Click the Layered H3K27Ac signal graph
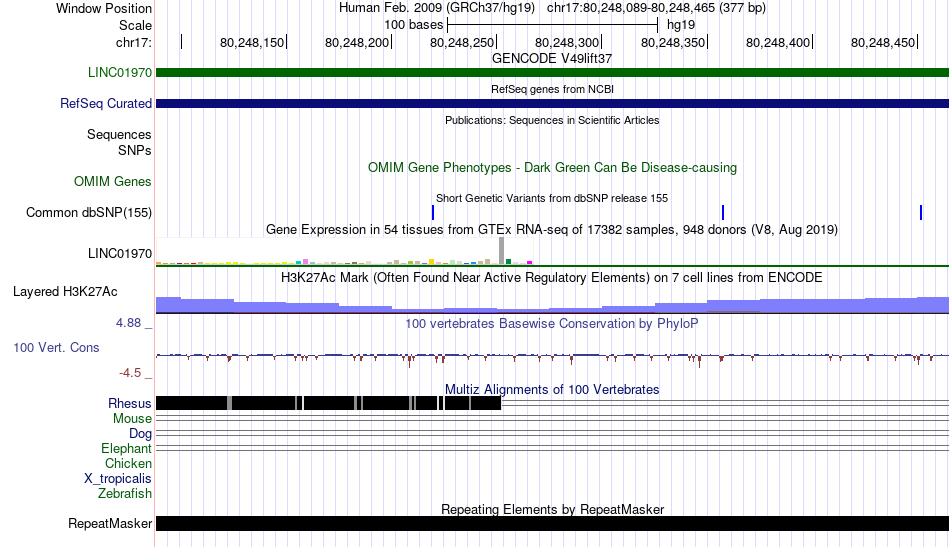The height and width of the screenshot is (547, 950). pos(552,305)
